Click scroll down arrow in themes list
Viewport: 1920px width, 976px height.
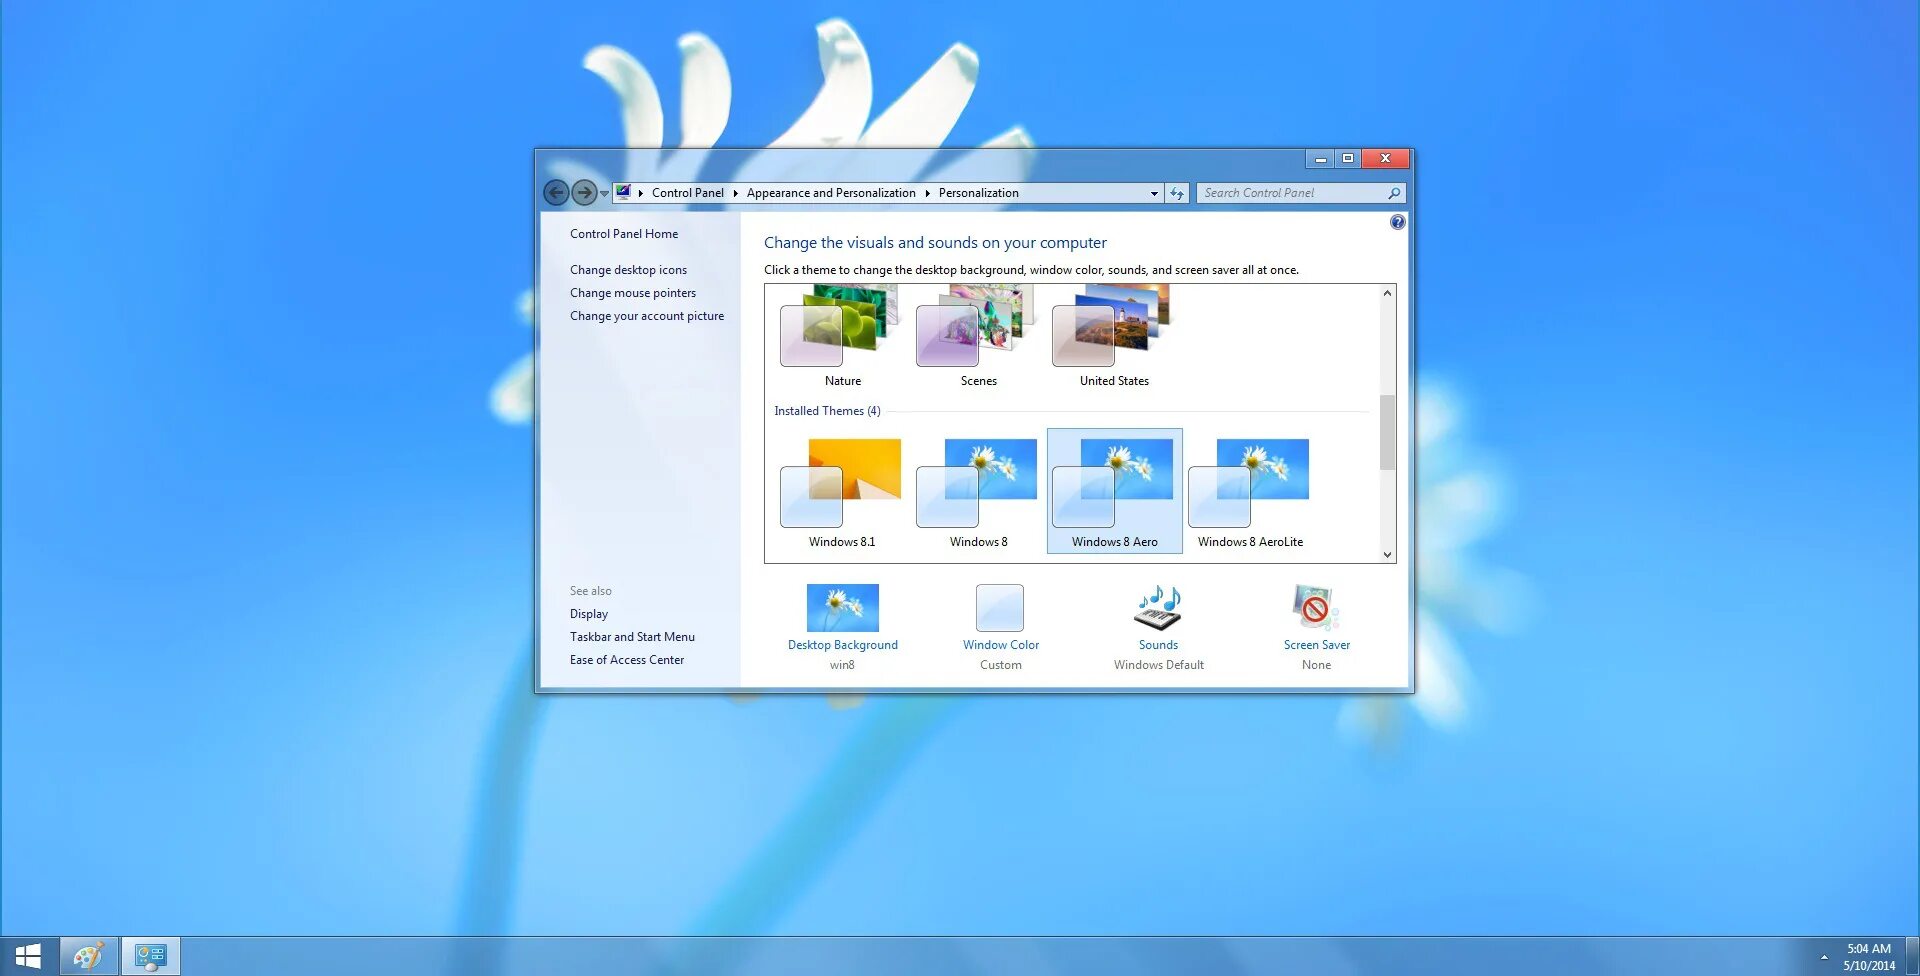coord(1387,555)
